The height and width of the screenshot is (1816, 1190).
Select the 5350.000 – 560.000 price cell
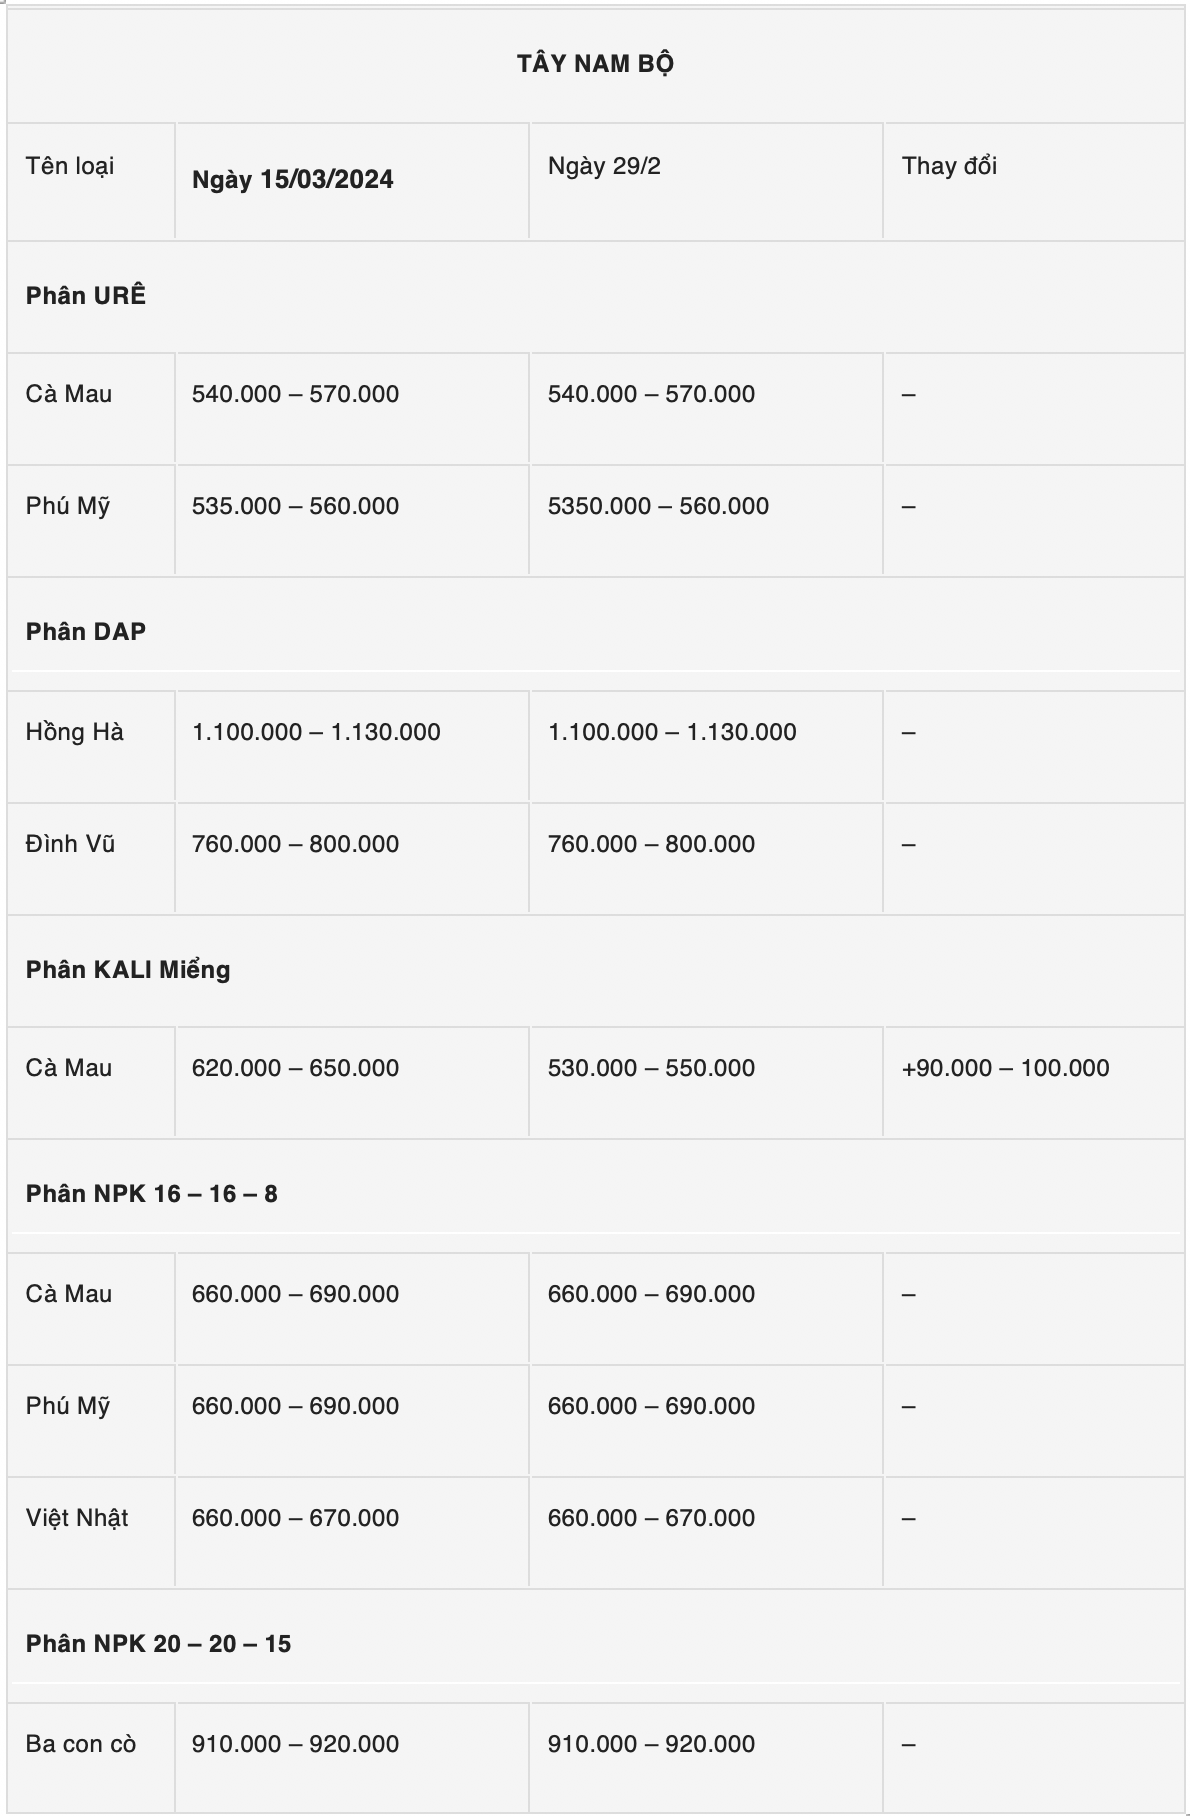click(x=658, y=506)
